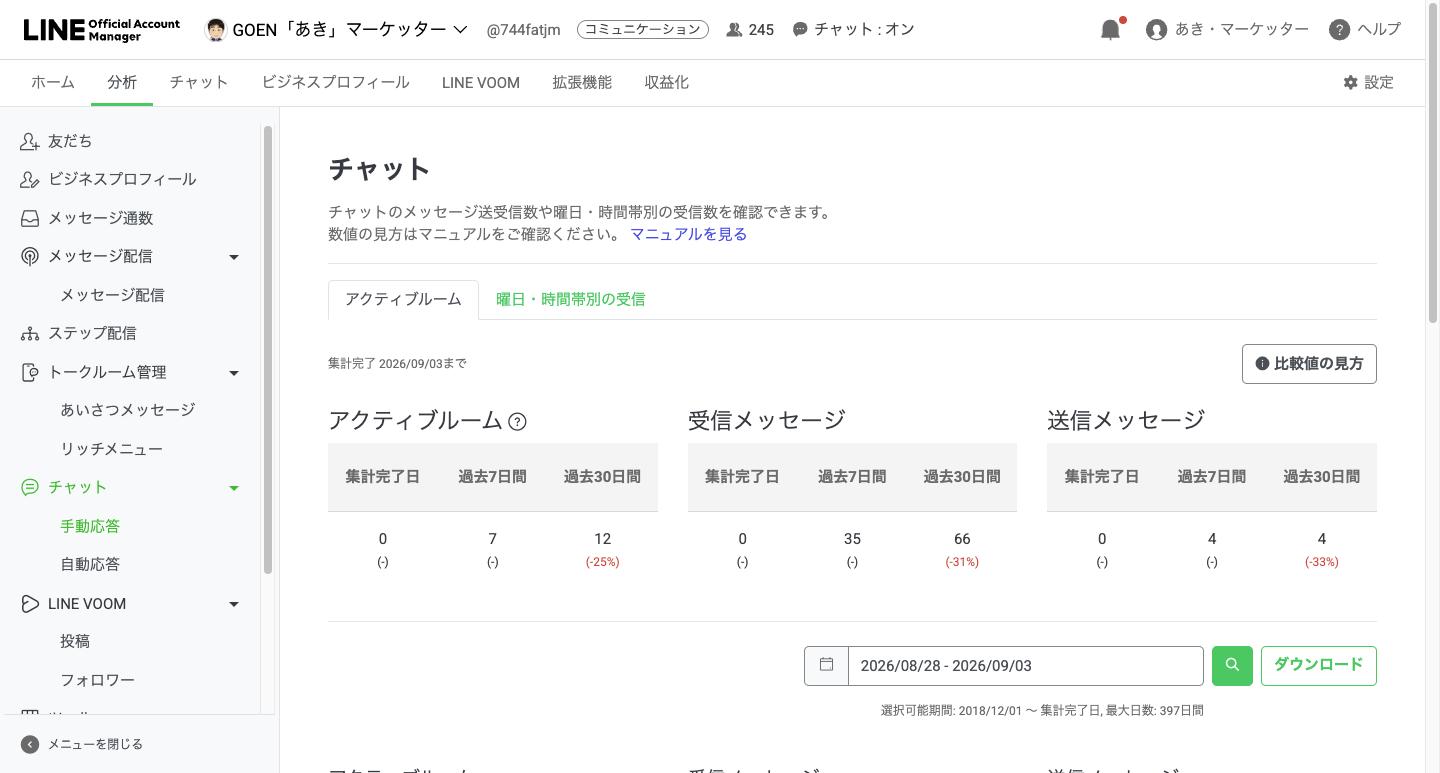Screen dimensions: 1440x773
Task: Click the LINE Official Account Manager logo
Action: tap(102, 30)
